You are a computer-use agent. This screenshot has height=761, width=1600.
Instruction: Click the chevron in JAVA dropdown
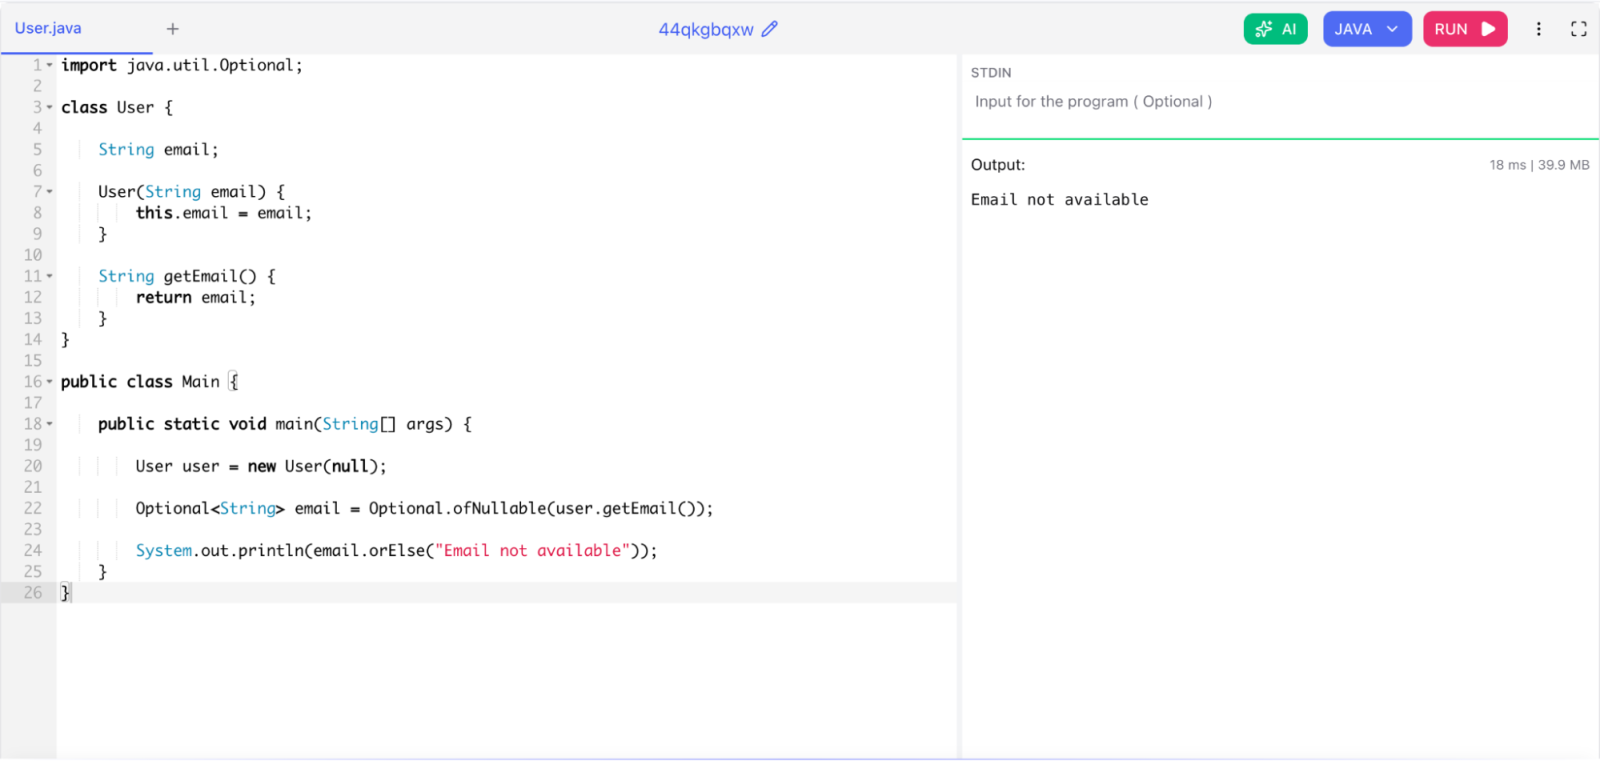1392,29
